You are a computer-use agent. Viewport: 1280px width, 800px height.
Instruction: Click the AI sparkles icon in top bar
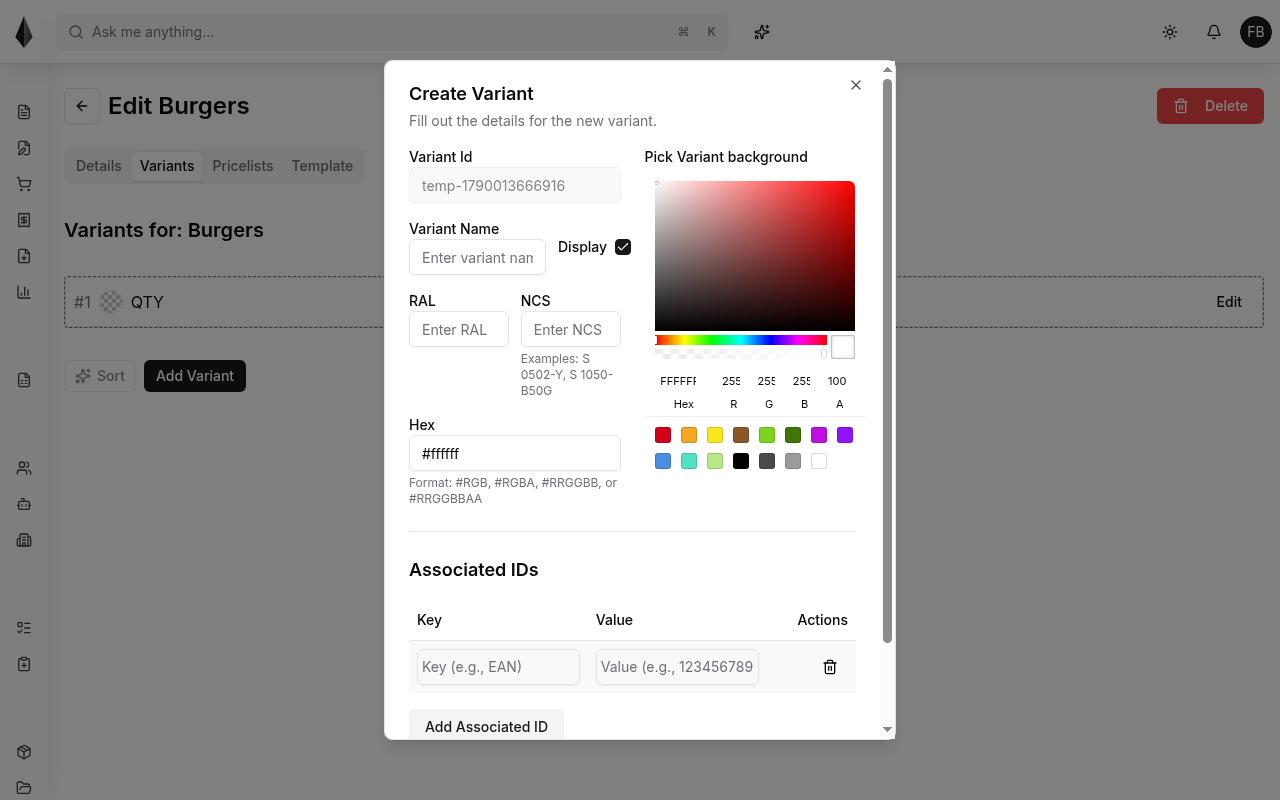pos(762,32)
